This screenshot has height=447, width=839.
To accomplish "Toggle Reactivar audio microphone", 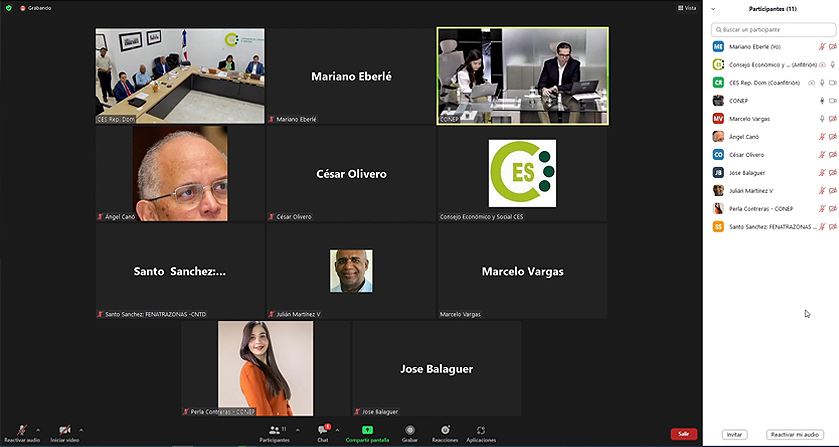I will pos(21,430).
